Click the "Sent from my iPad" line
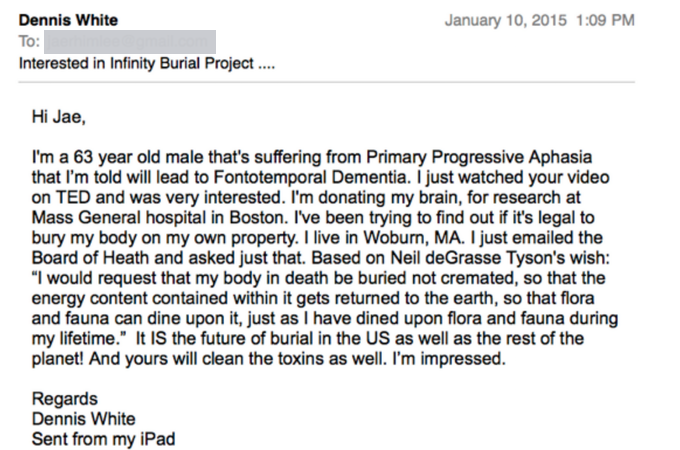The height and width of the screenshot is (450, 680). point(103,440)
